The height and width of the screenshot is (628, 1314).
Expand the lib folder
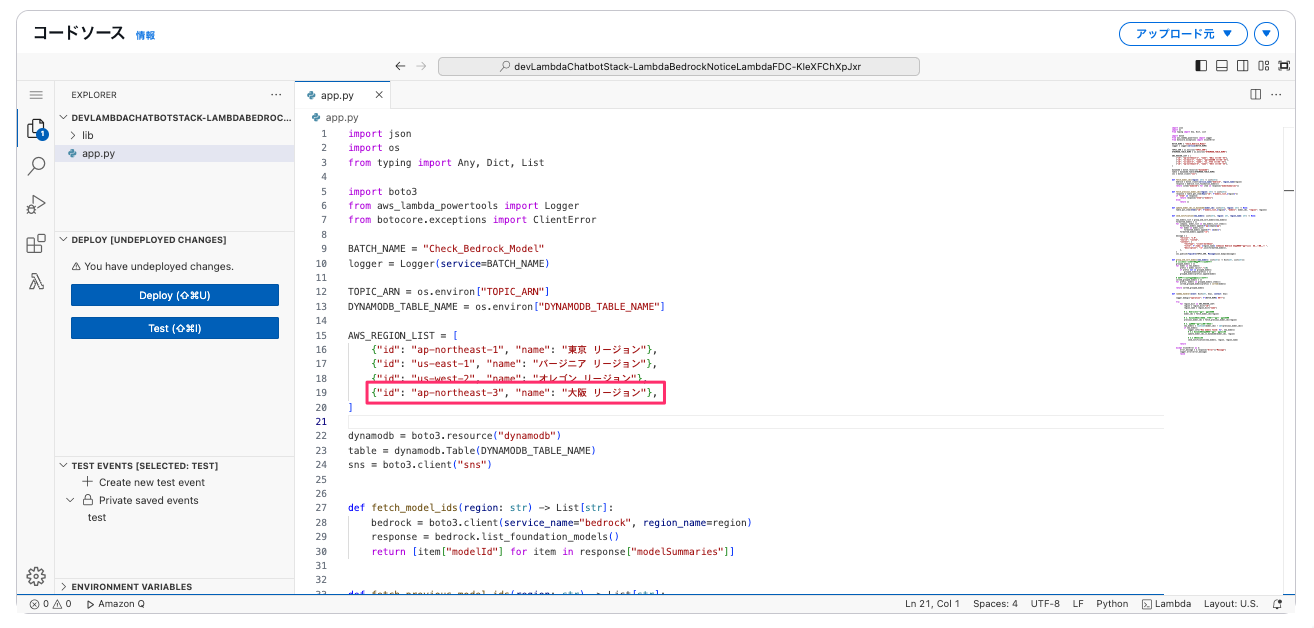coord(175,135)
